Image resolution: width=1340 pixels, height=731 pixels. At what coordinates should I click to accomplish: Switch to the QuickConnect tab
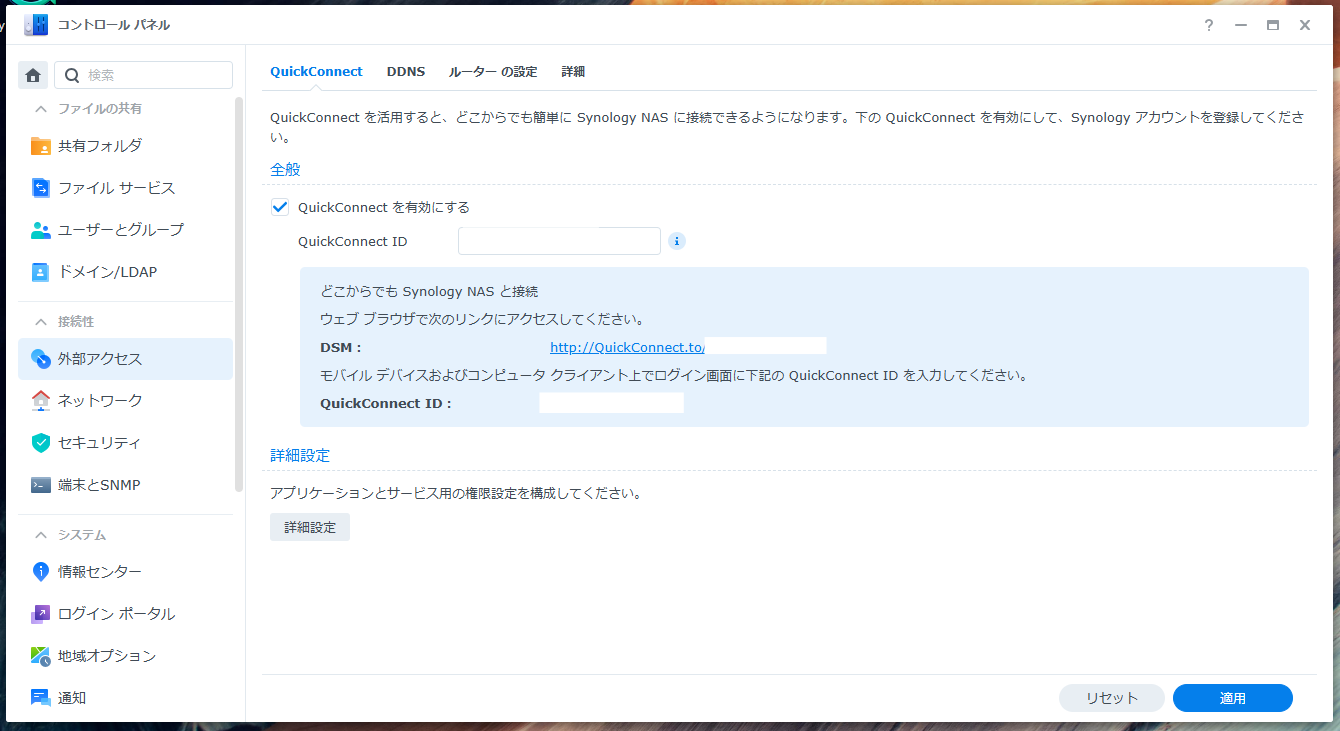point(317,72)
